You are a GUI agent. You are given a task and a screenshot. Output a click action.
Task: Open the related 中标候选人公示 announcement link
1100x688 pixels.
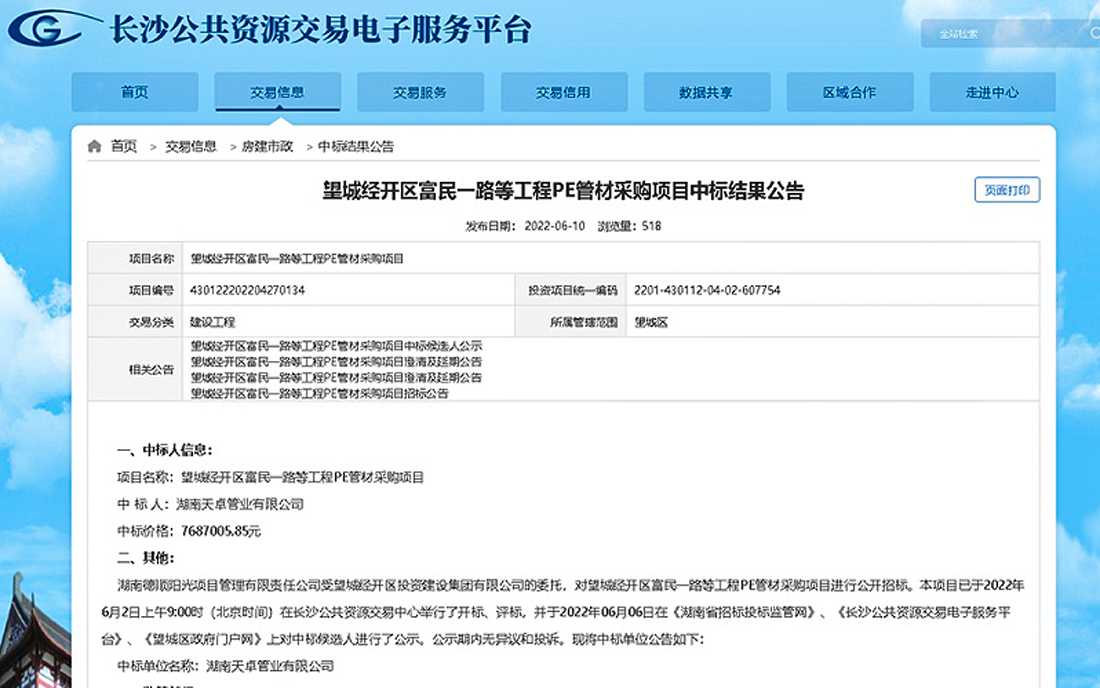tap(336, 345)
